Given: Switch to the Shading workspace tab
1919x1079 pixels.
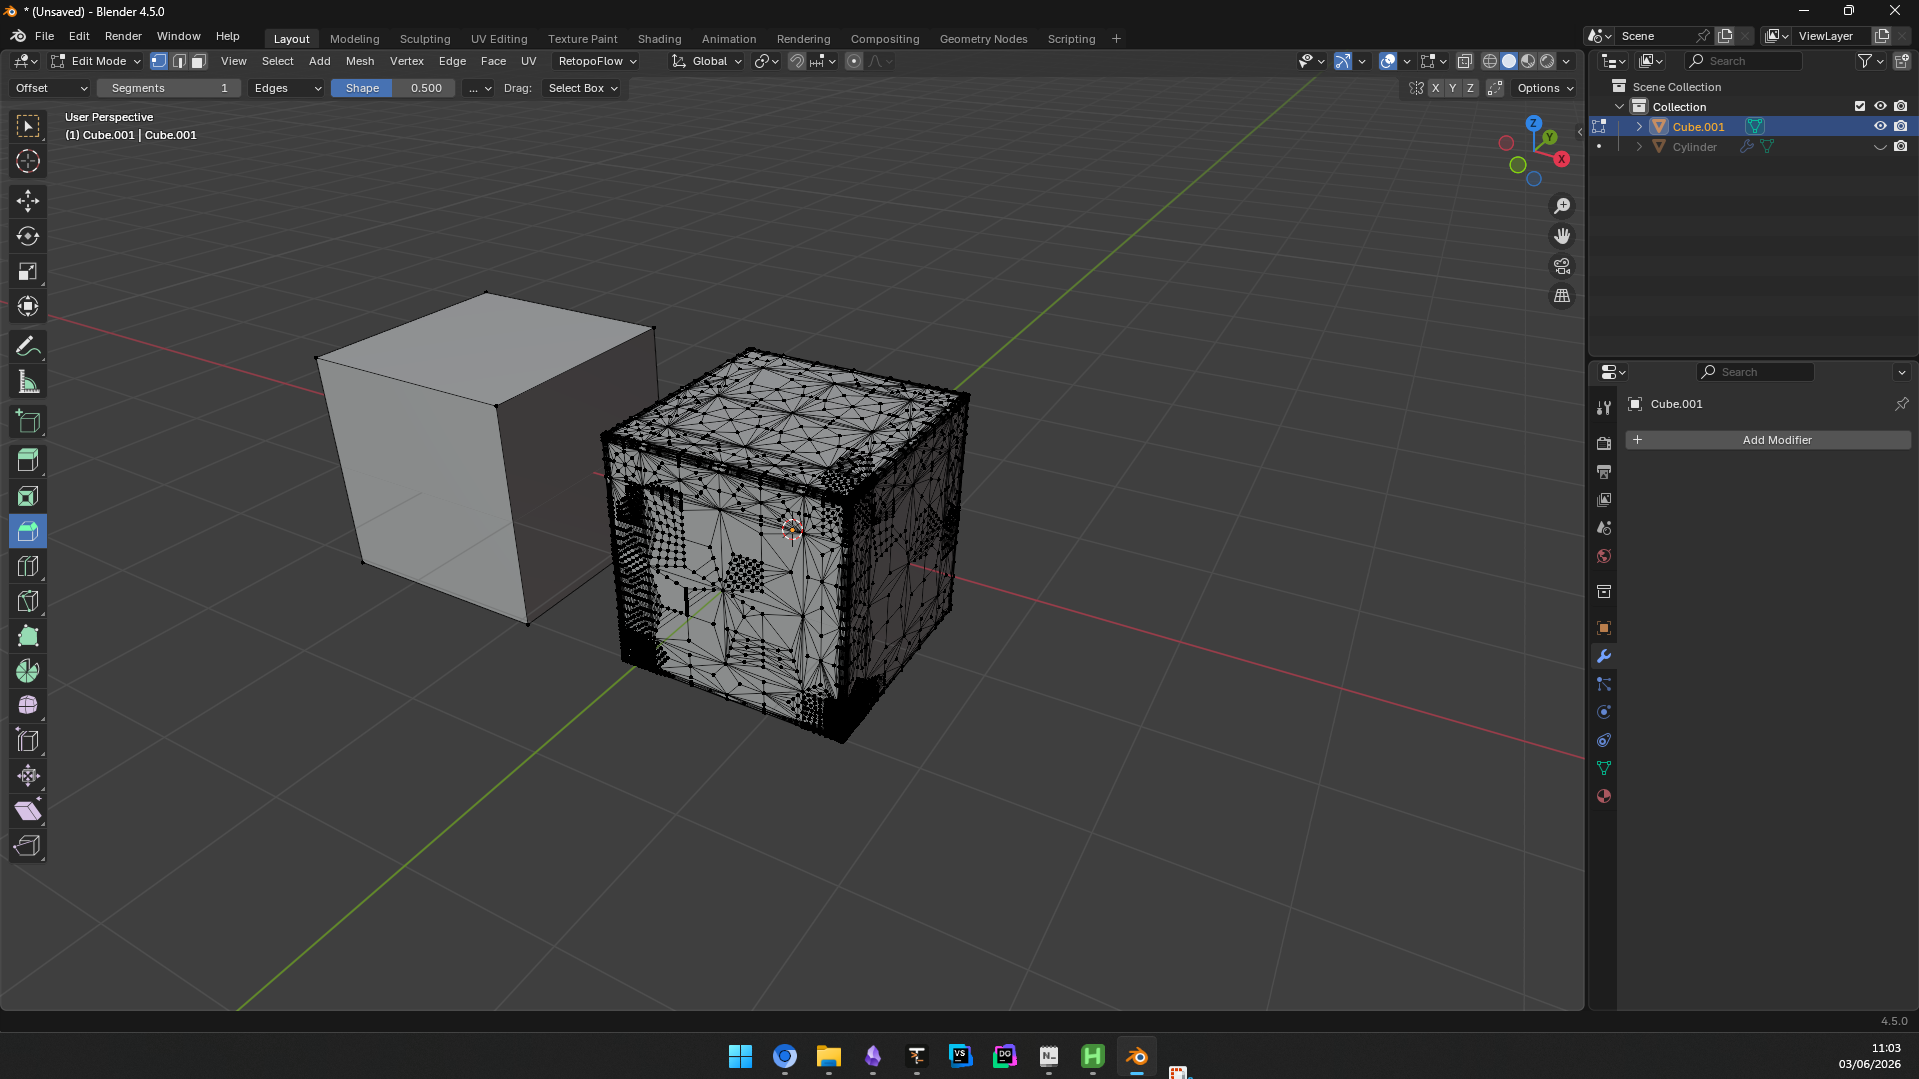Looking at the screenshot, I should tap(659, 39).
